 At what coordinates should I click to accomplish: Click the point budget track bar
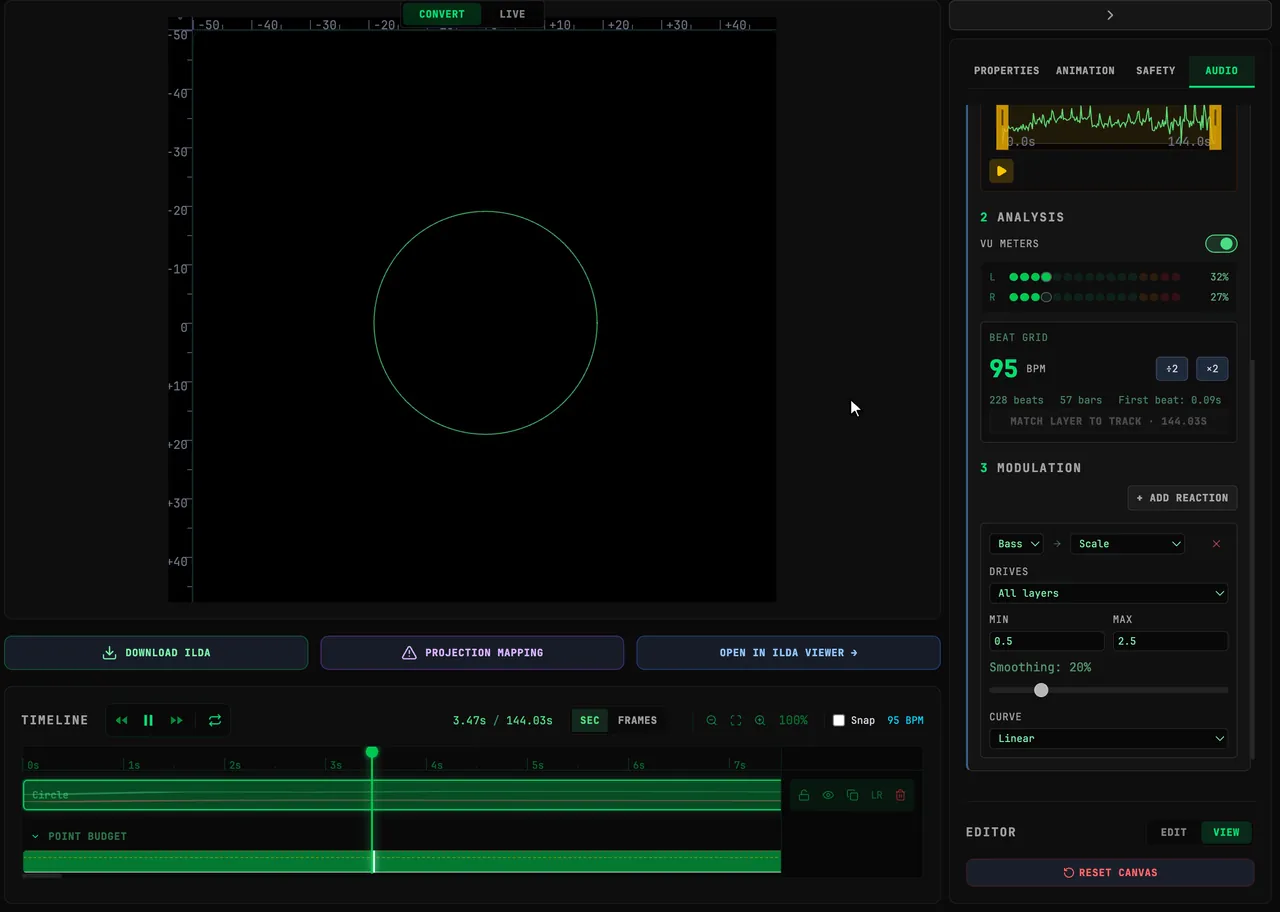point(402,861)
